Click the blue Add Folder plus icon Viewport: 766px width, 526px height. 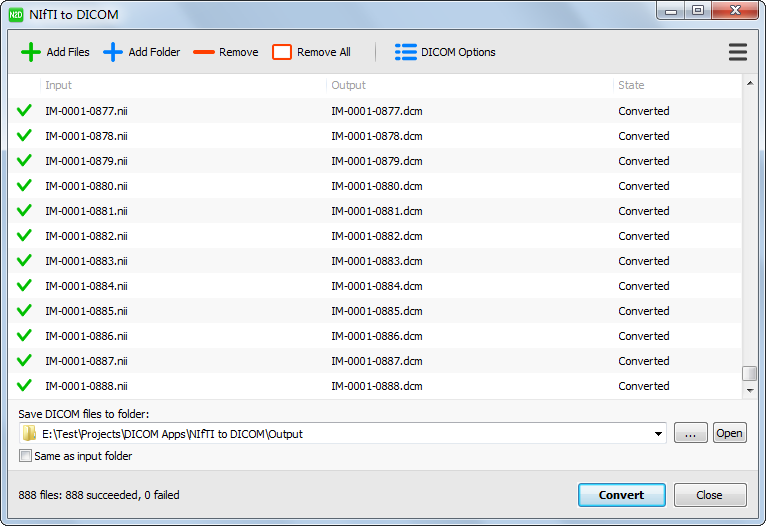coord(113,52)
